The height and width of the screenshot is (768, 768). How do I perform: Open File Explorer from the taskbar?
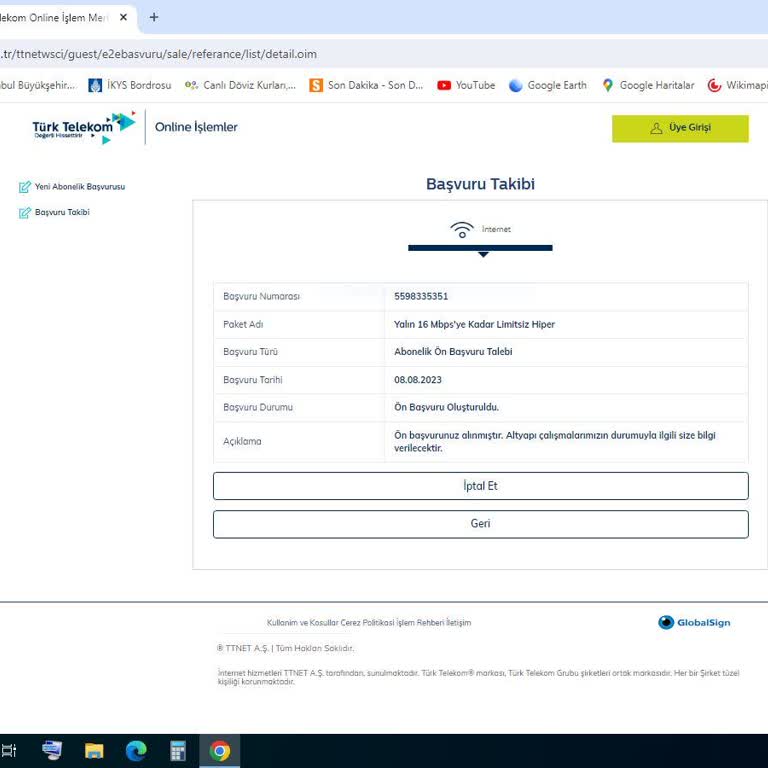pyautogui.click(x=94, y=750)
